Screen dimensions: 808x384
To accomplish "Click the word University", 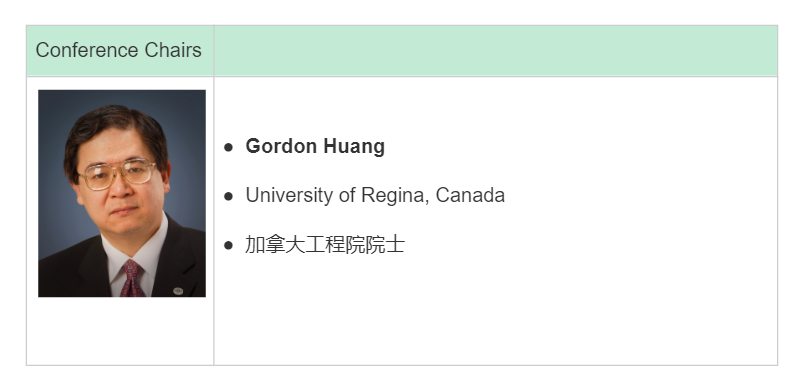I will pyautogui.click(x=289, y=196).
